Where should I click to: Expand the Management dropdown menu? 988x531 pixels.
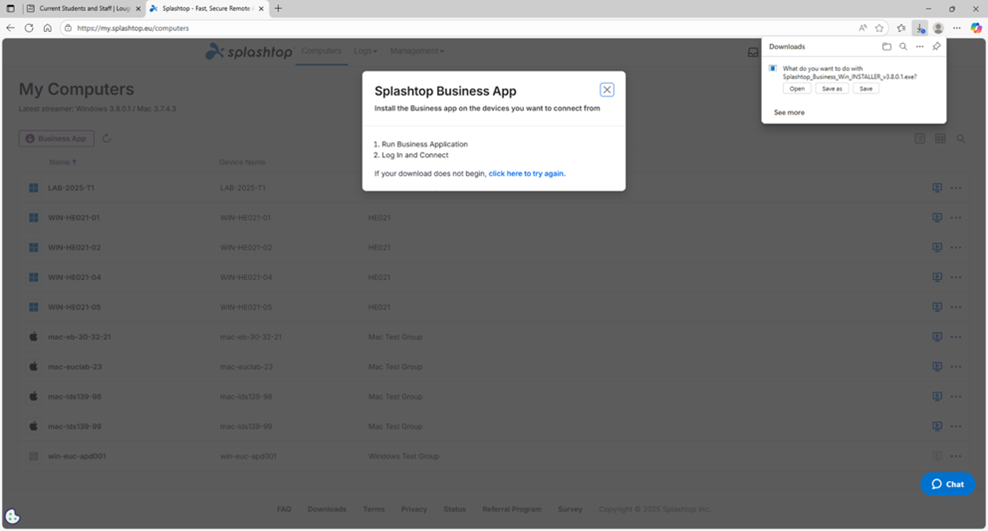(417, 51)
